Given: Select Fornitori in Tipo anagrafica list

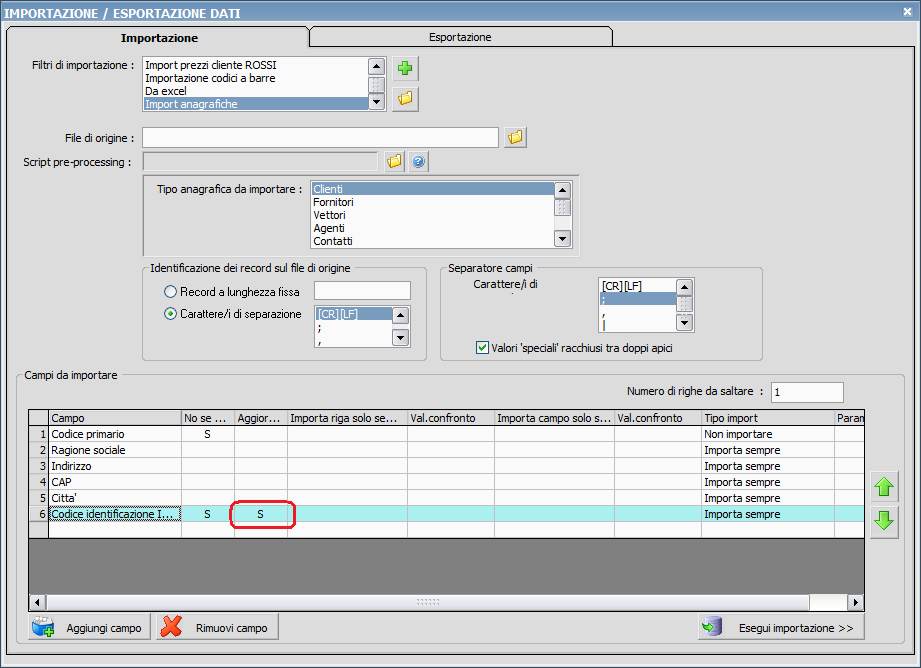Looking at the screenshot, I should point(433,202).
